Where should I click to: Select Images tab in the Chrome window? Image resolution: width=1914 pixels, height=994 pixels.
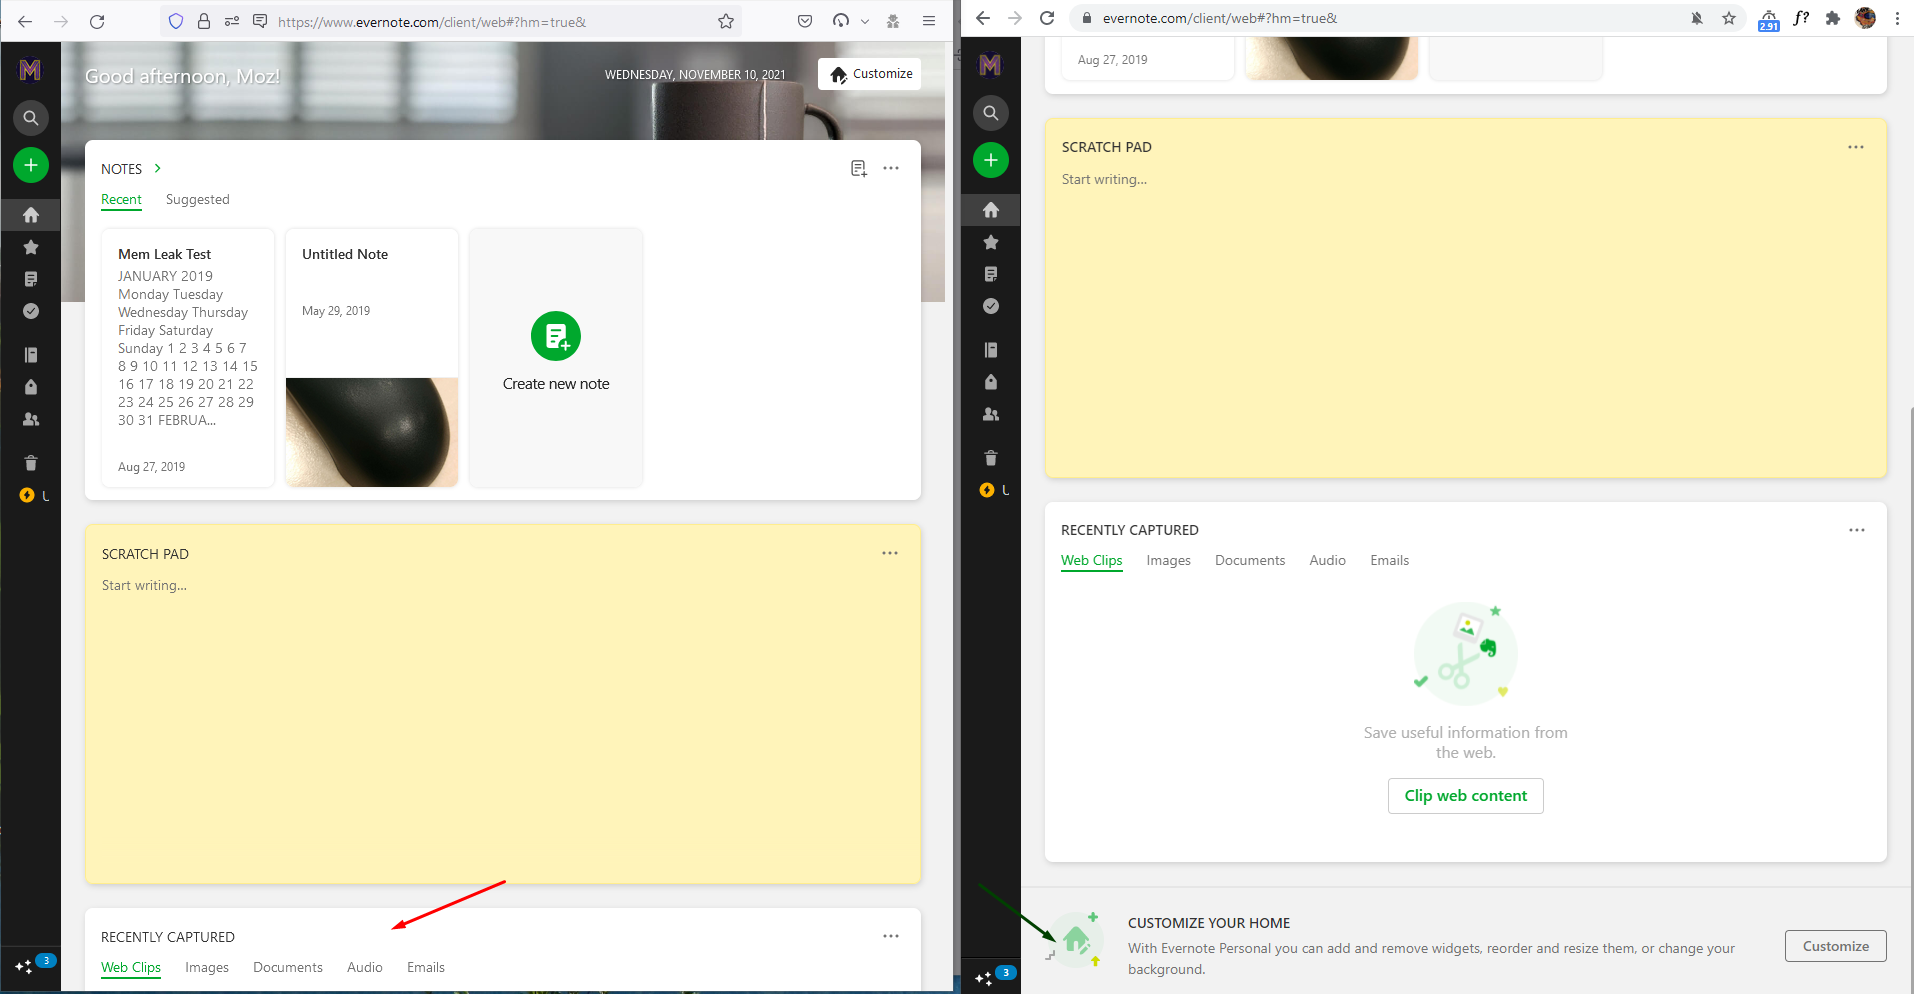1169,561
